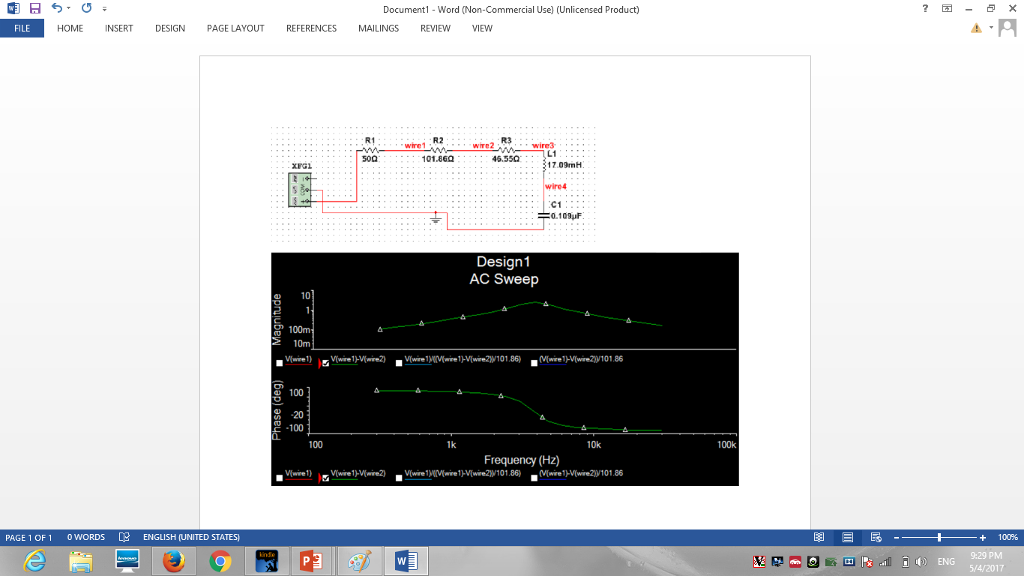1024x576 pixels.
Task: Click the proofing errors icon in status bar
Action: pyautogui.click(x=124, y=537)
